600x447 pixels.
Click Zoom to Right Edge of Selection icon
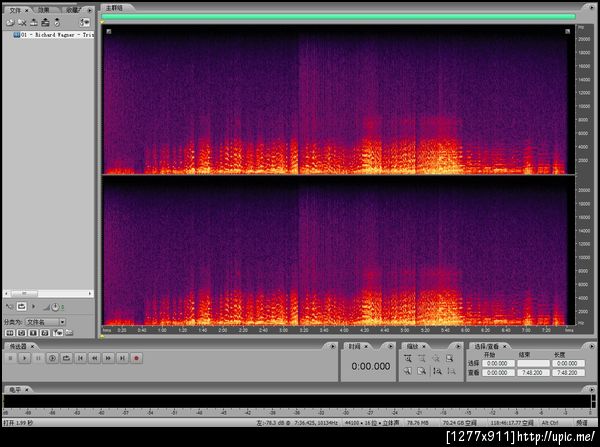422,371
